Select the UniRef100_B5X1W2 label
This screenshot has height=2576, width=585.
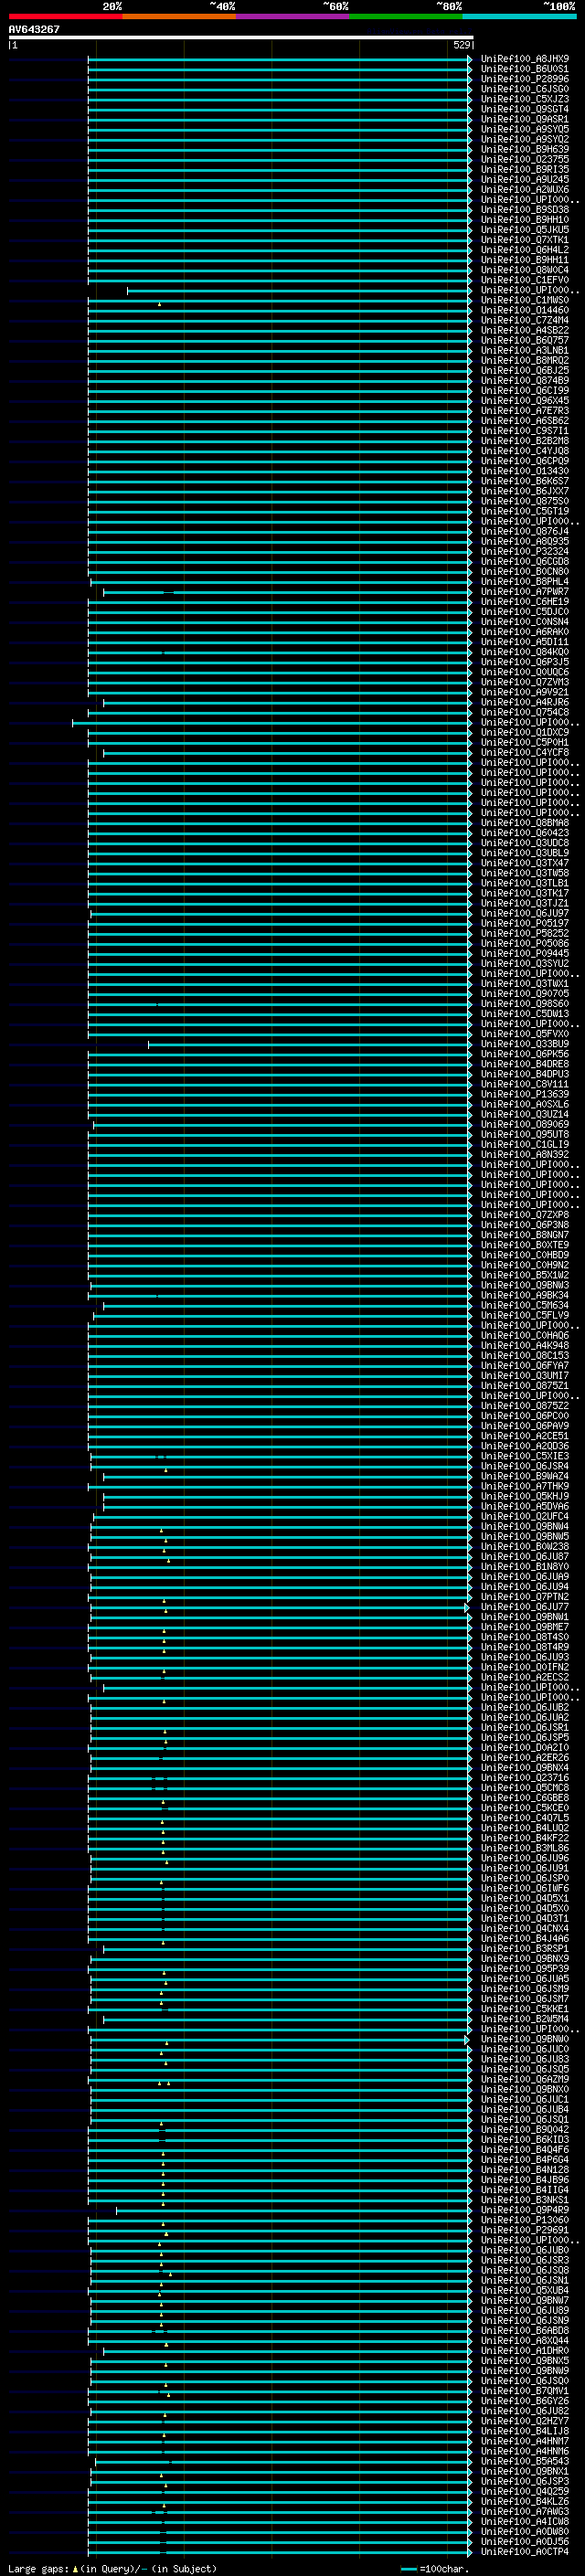pyautogui.click(x=524, y=1275)
